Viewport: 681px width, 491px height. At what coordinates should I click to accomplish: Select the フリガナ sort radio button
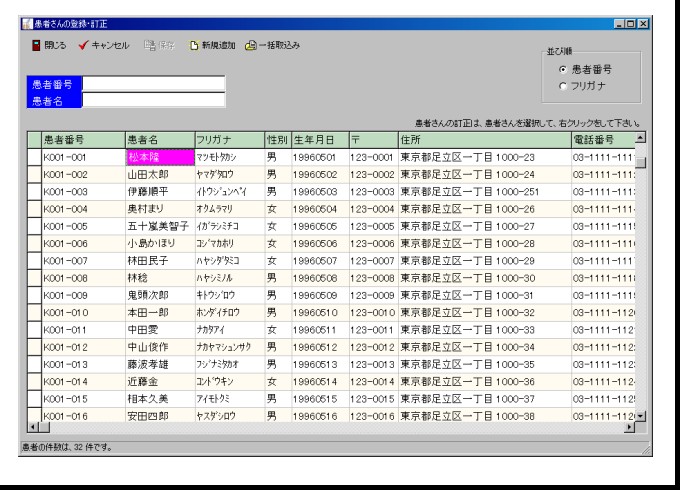coord(563,86)
